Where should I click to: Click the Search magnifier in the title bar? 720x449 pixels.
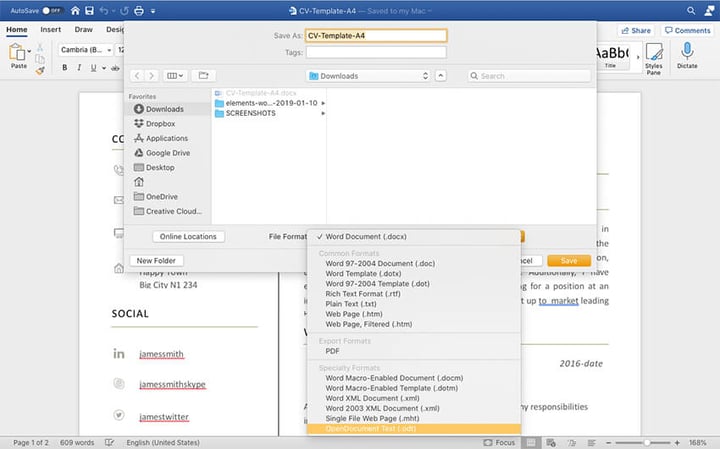point(691,11)
